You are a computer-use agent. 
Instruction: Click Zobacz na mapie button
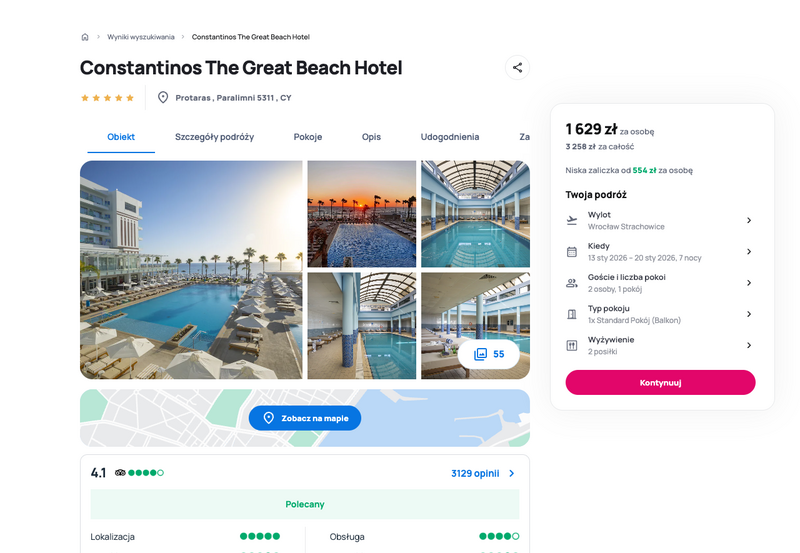pyautogui.click(x=305, y=418)
